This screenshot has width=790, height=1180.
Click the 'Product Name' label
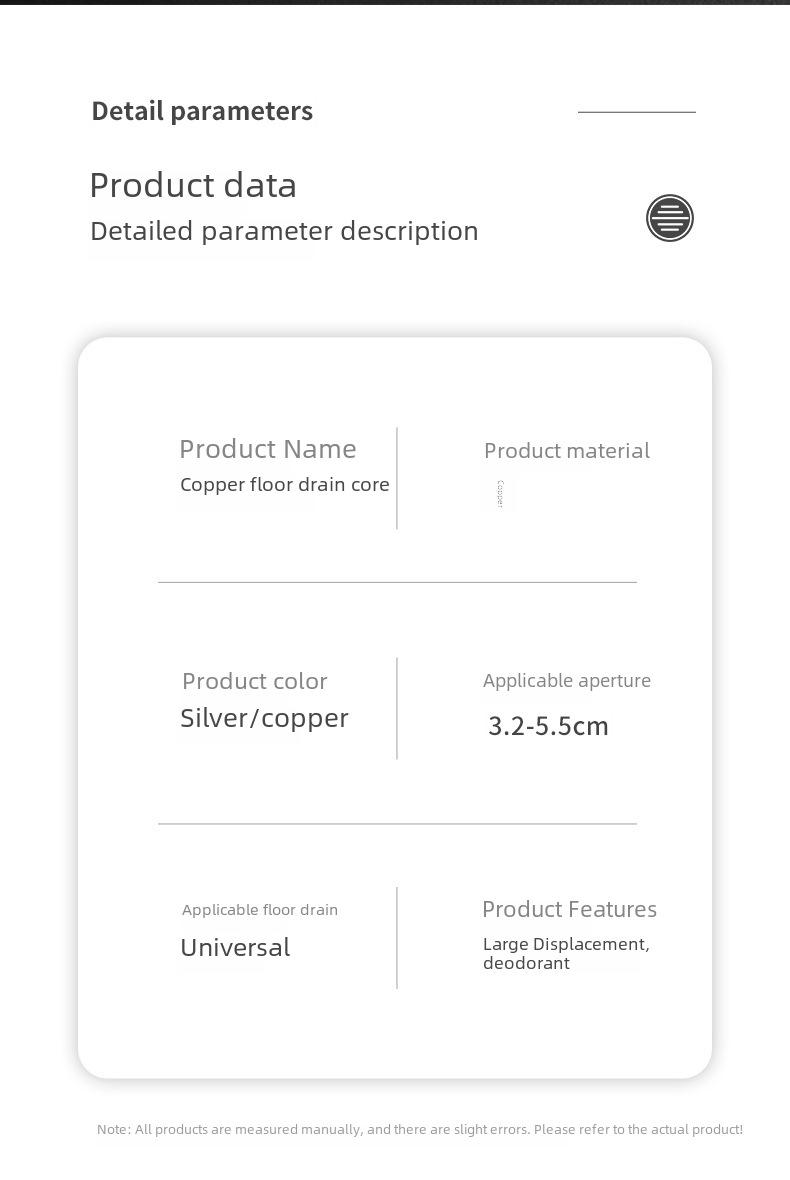pyautogui.click(x=268, y=449)
